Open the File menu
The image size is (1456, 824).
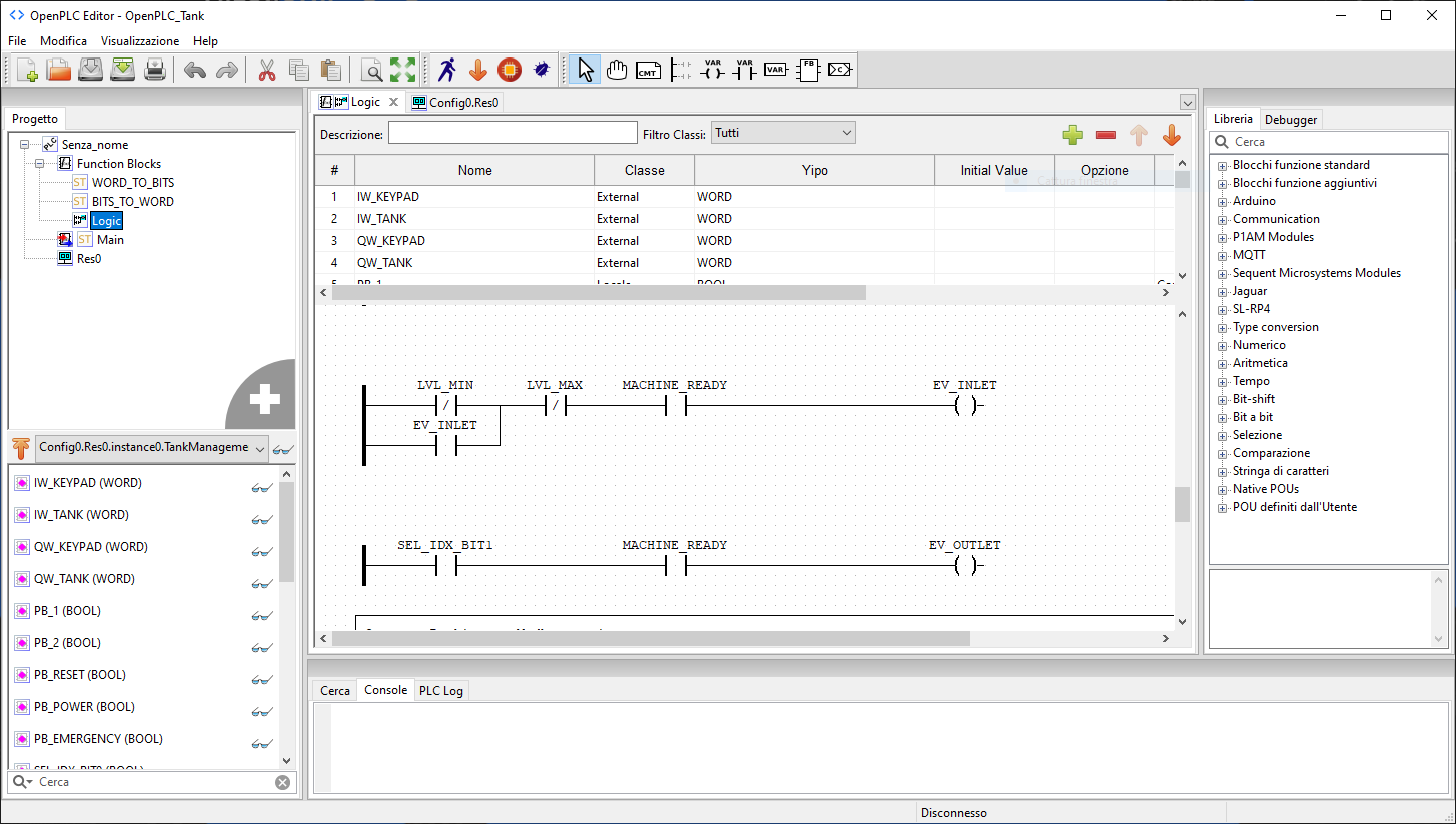17,41
